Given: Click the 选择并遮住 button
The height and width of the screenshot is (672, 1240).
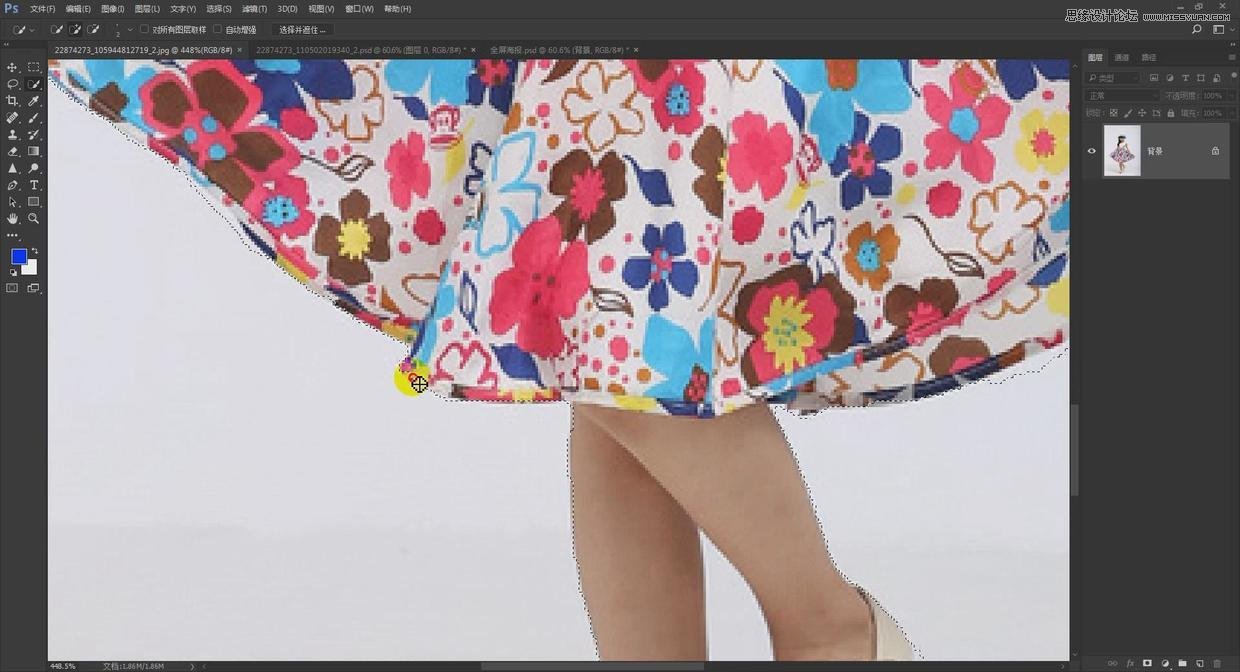Looking at the screenshot, I should point(301,30).
